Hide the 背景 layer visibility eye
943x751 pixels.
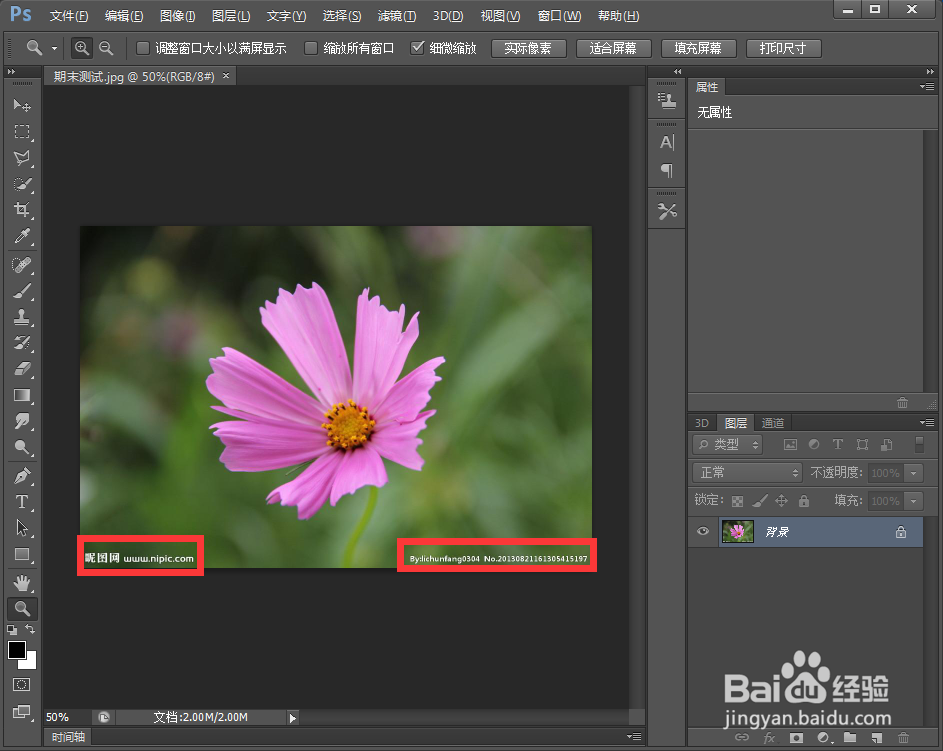[x=702, y=532]
